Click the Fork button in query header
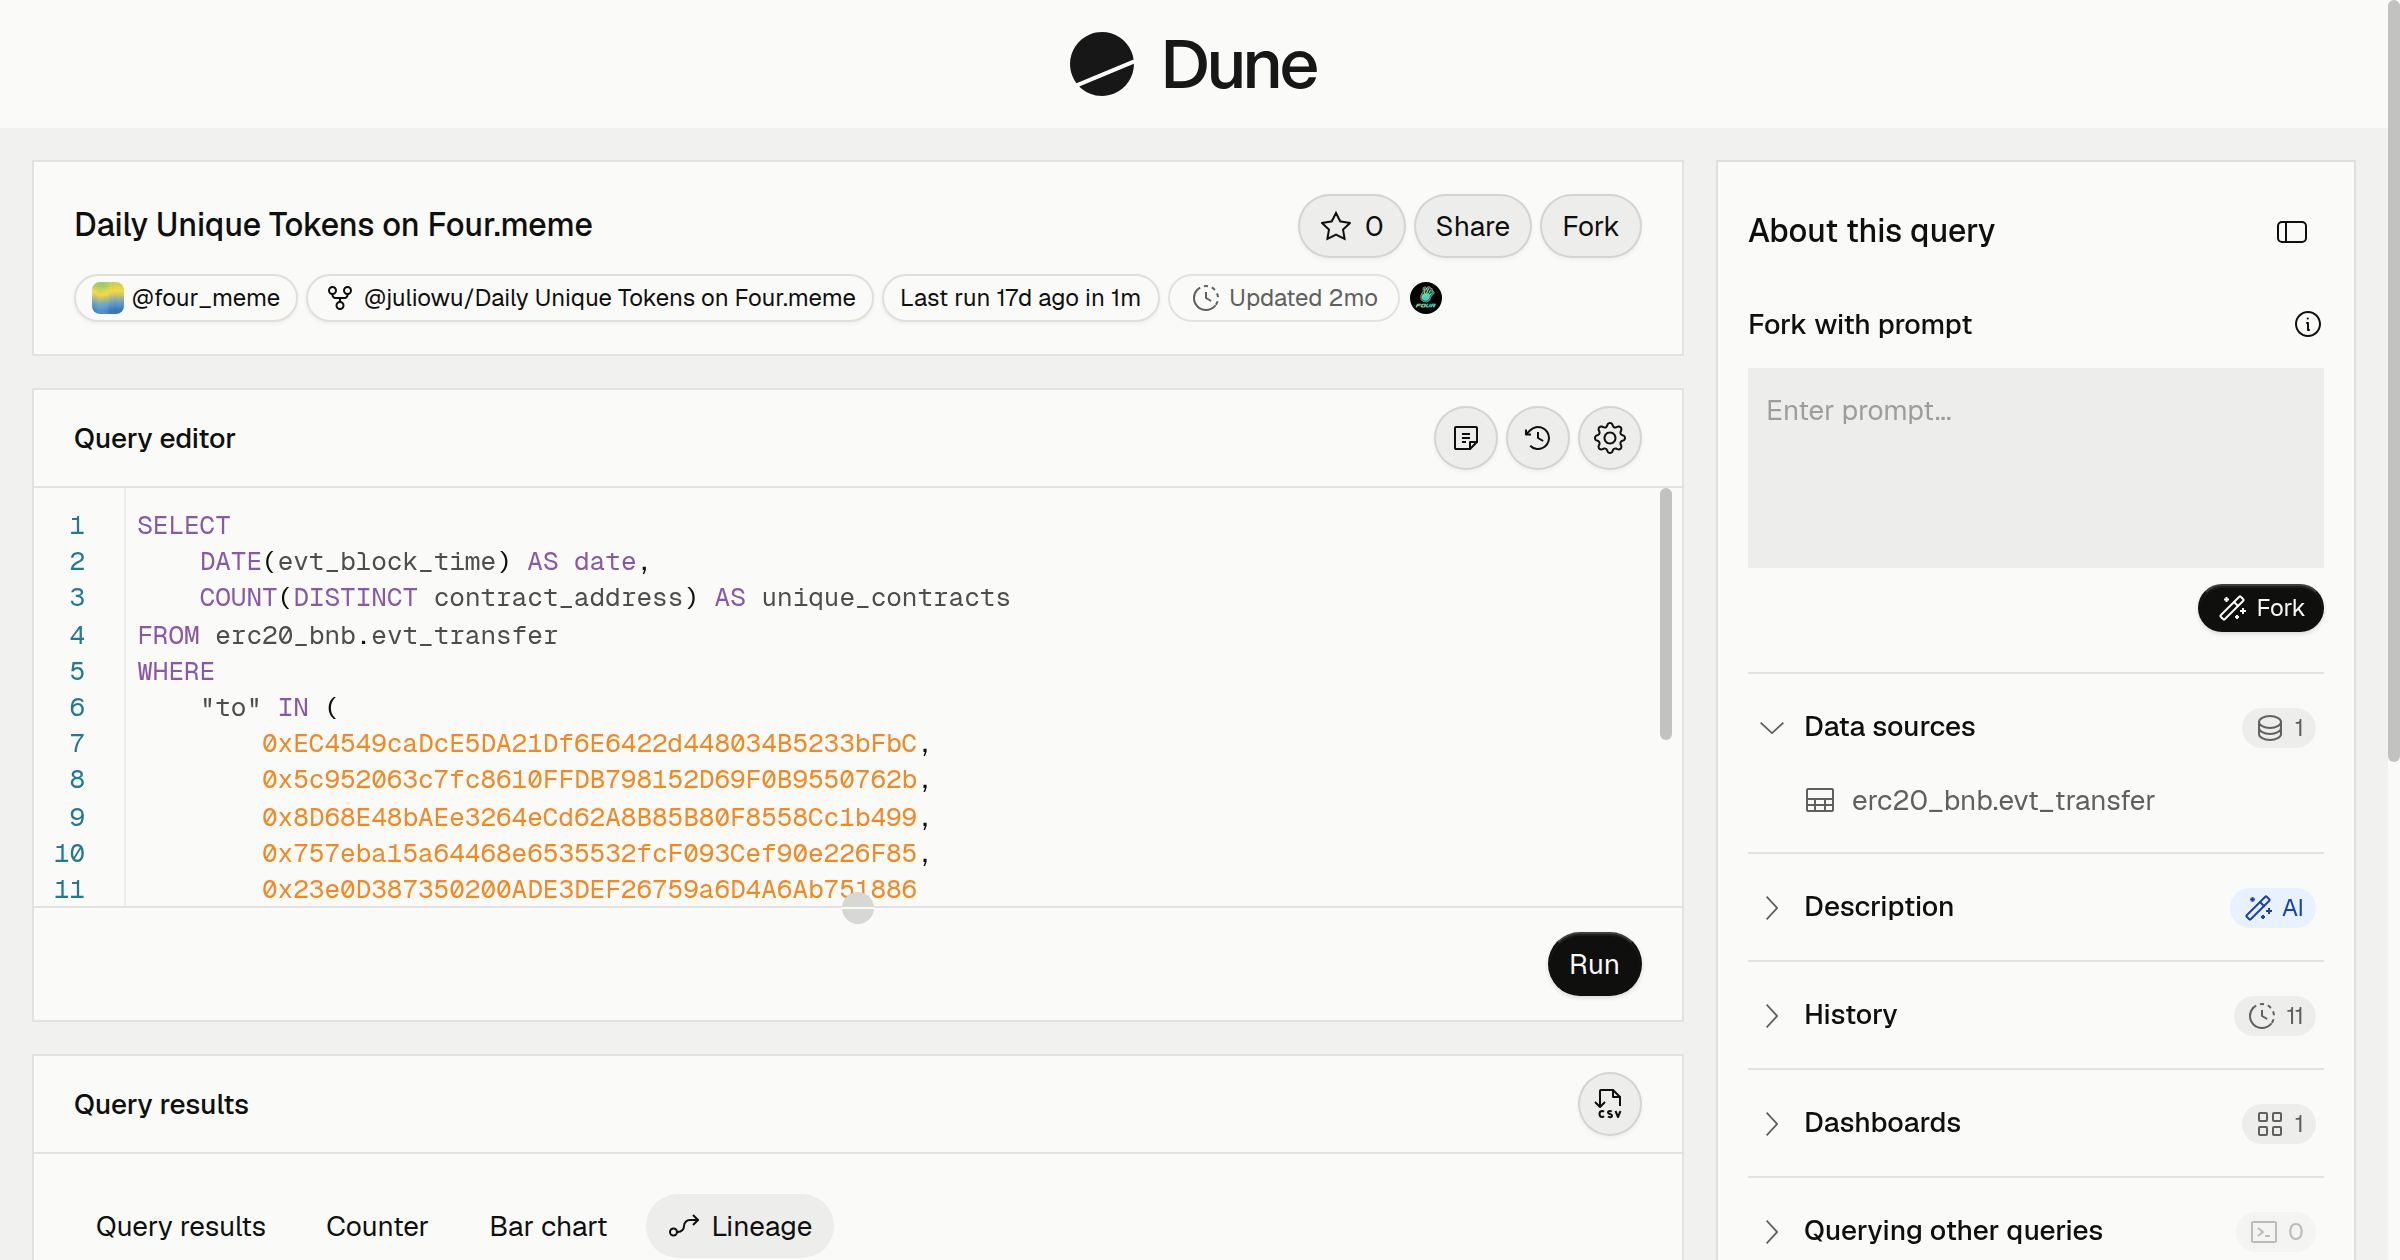Image resolution: width=2400 pixels, height=1260 pixels. [1590, 226]
